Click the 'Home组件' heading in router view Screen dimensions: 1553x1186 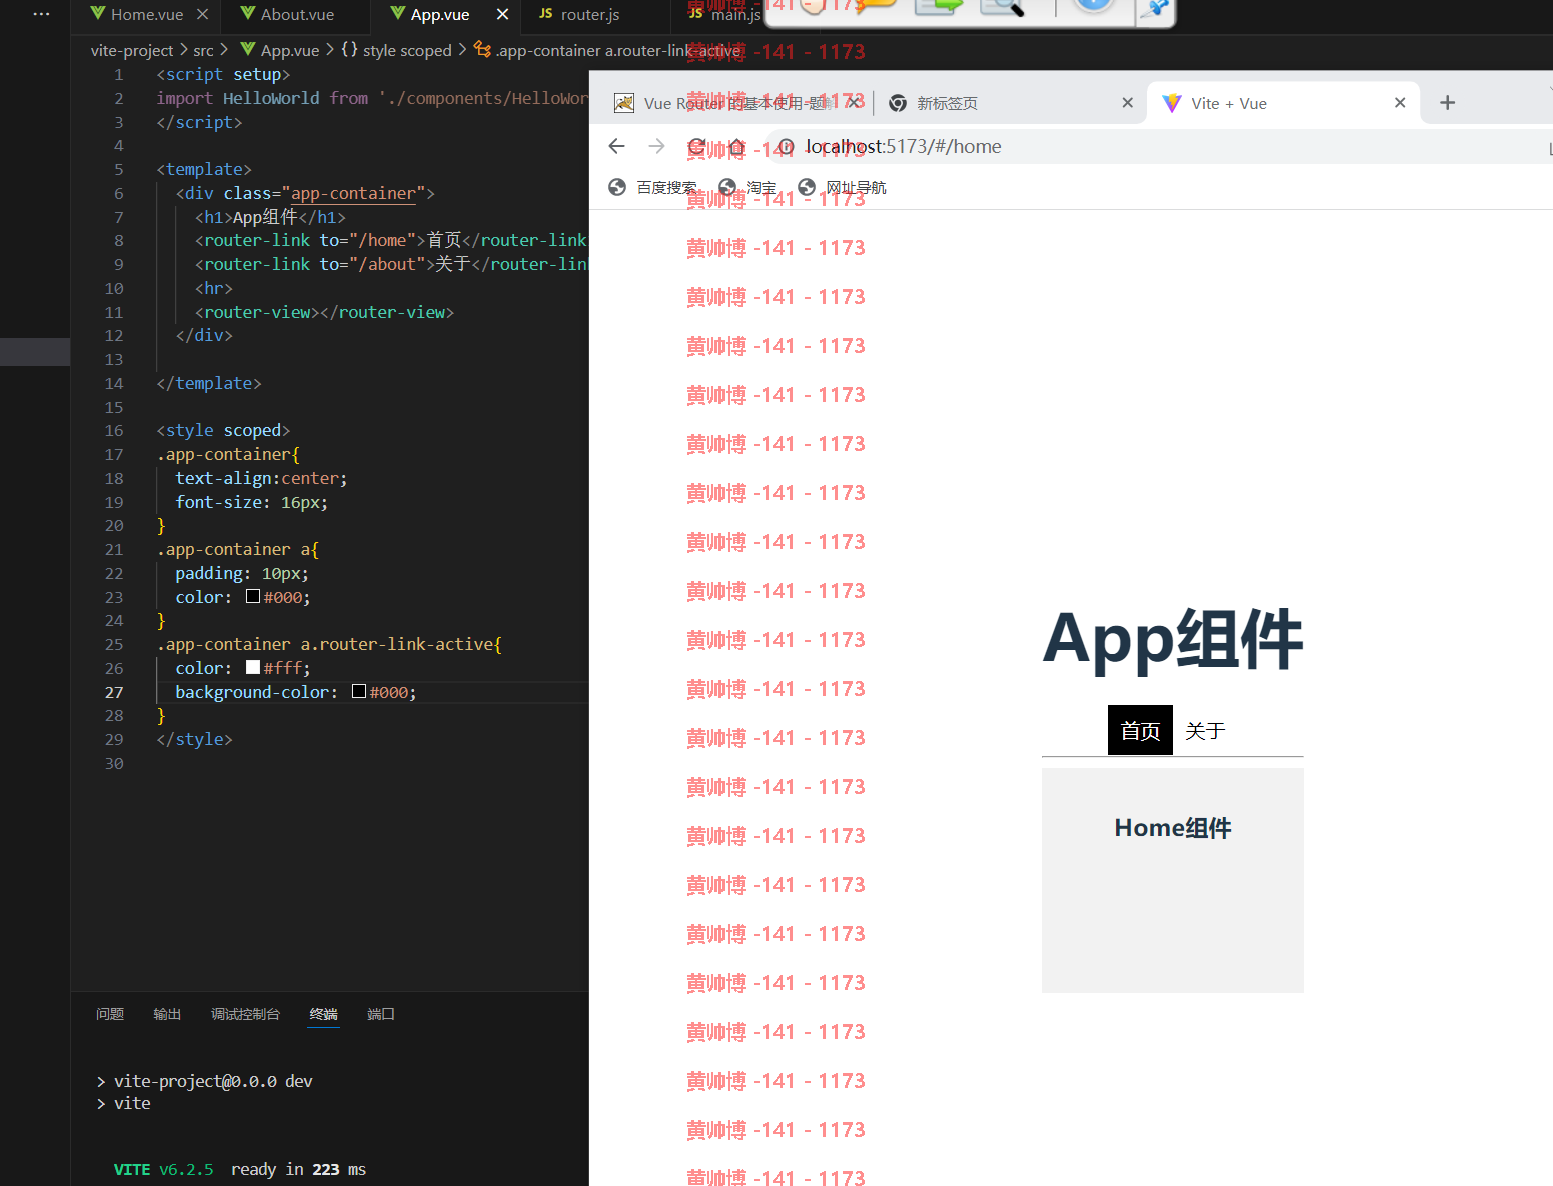pyautogui.click(x=1173, y=828)
